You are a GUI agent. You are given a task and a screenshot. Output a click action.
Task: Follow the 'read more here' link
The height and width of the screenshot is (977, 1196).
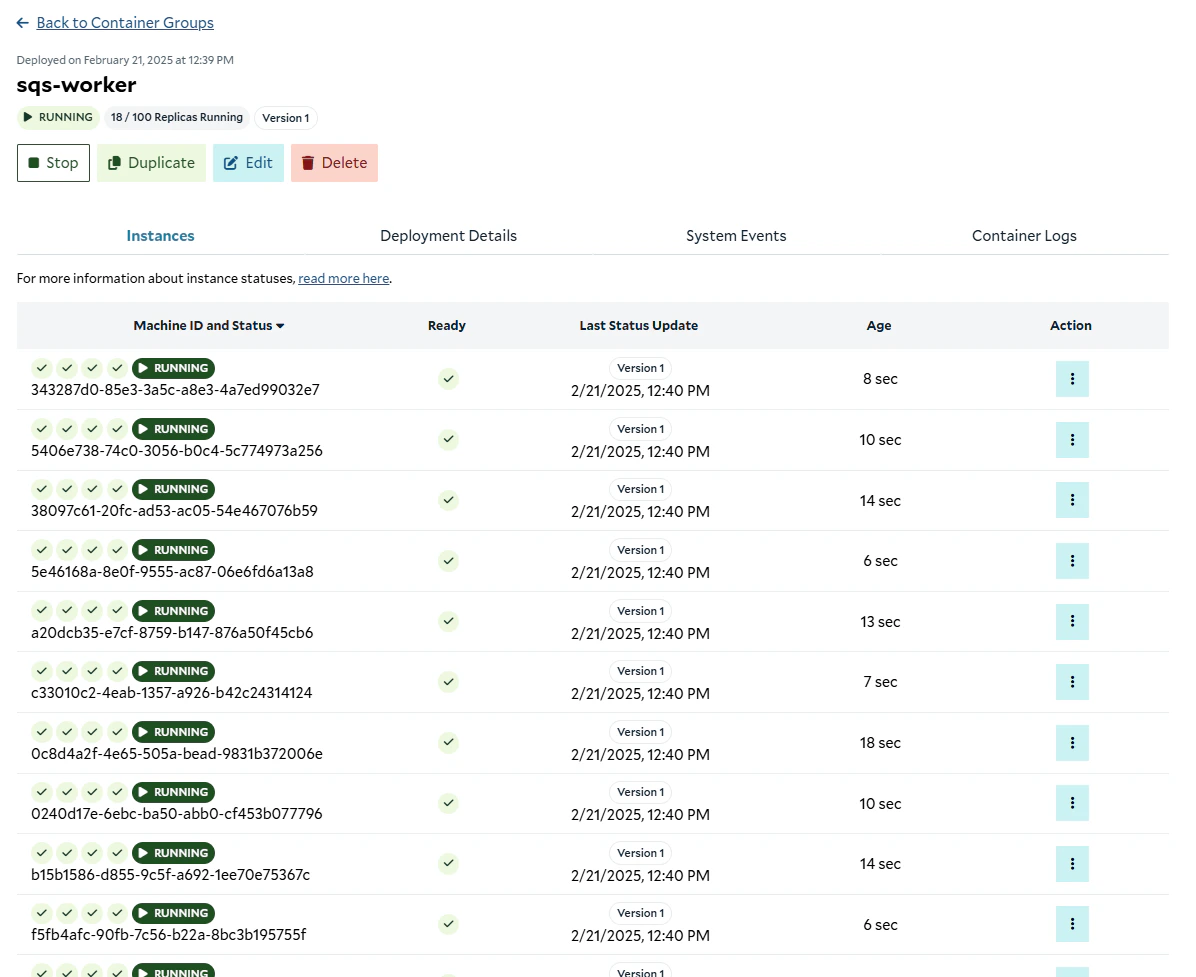click(343, 278)
